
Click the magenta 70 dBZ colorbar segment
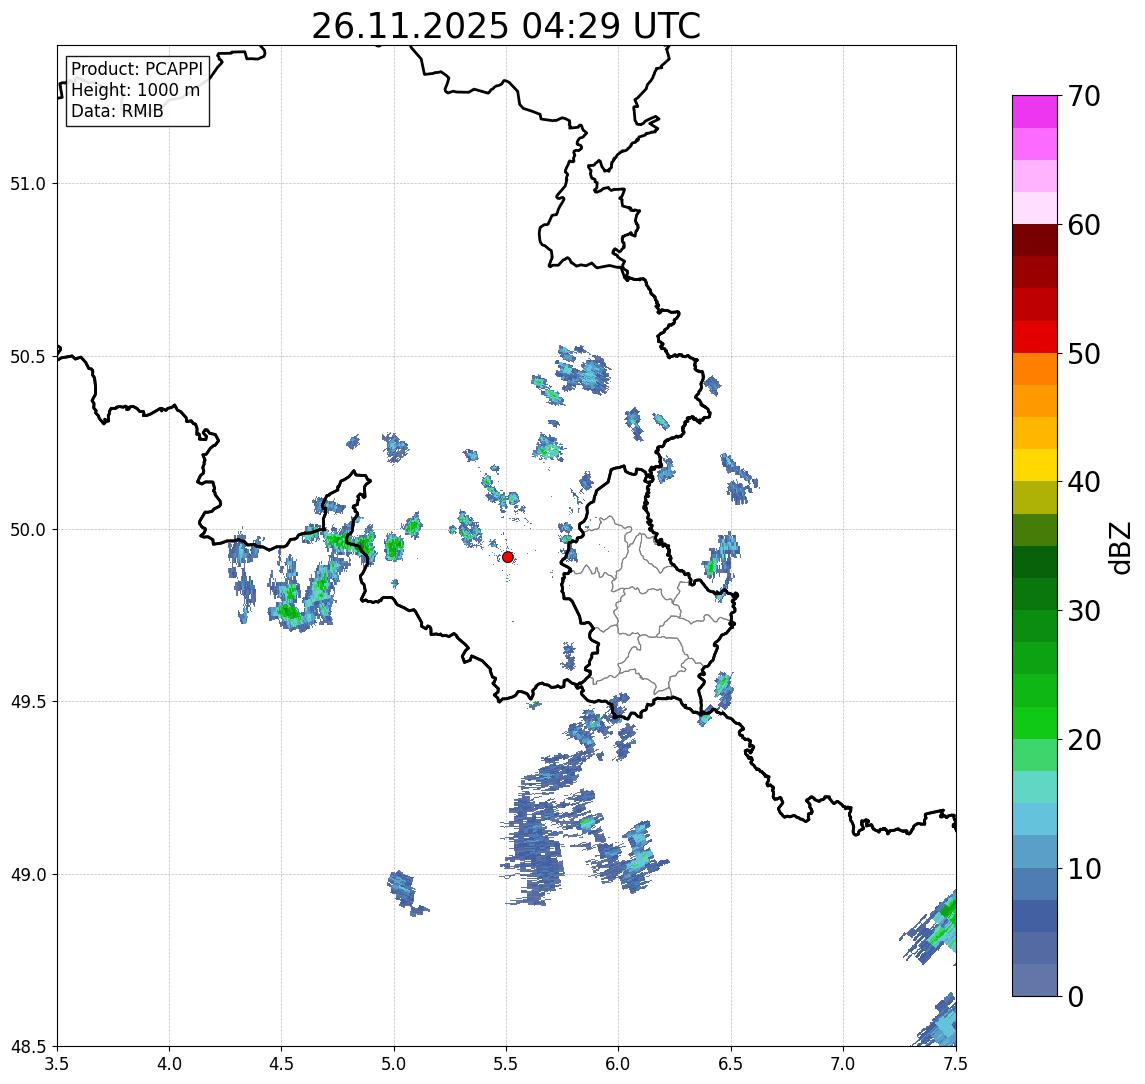[1034, 112]
